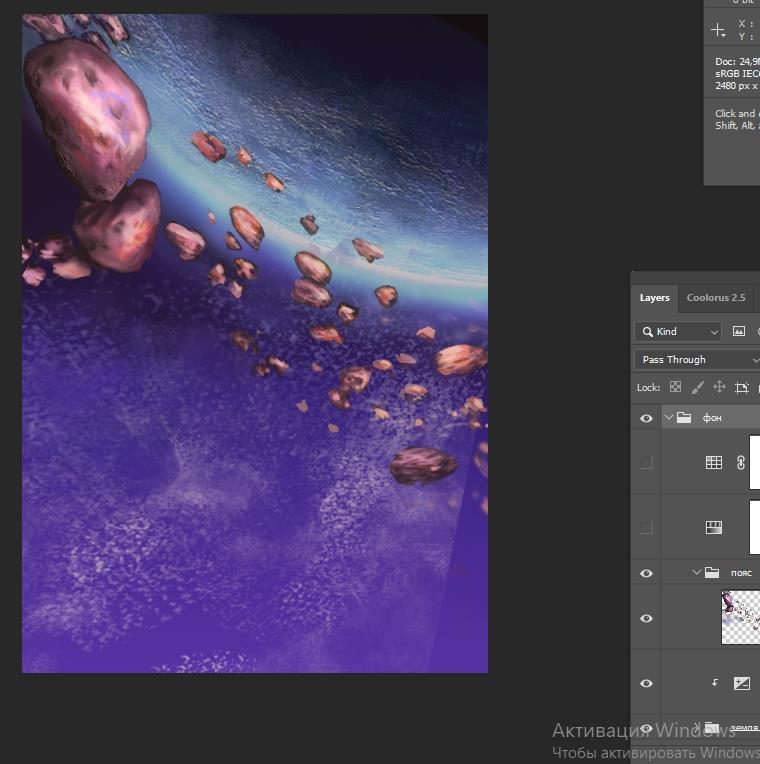Hide the пояс group with eye icon
The height and width of the screenshot is (764, 760).
coord(646,573)
